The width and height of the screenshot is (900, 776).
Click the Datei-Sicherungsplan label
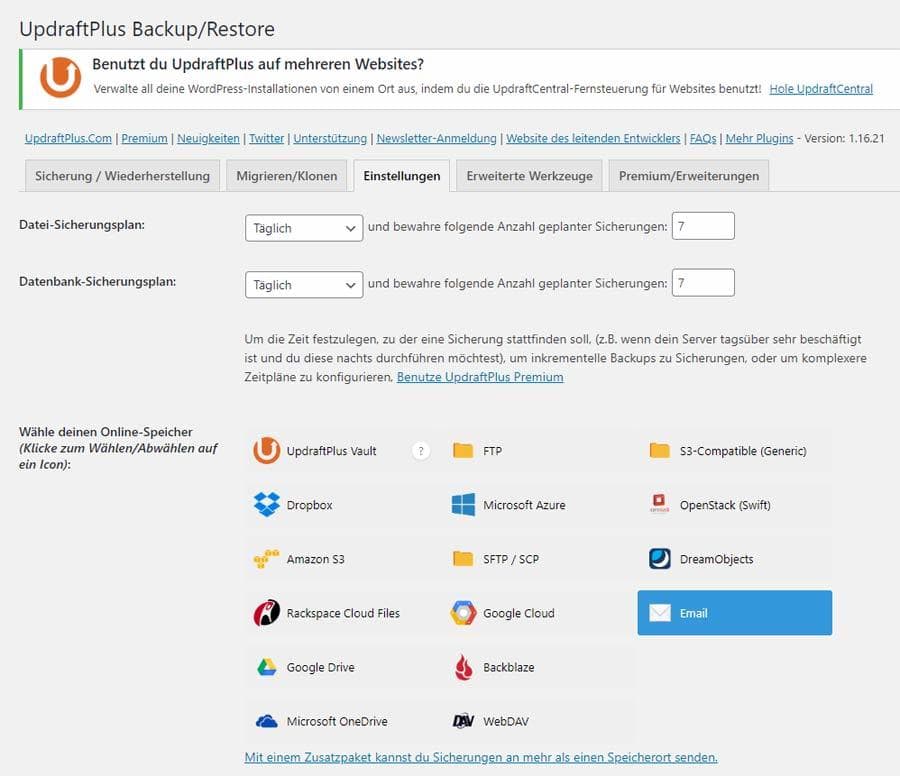[x=82, y=225]
